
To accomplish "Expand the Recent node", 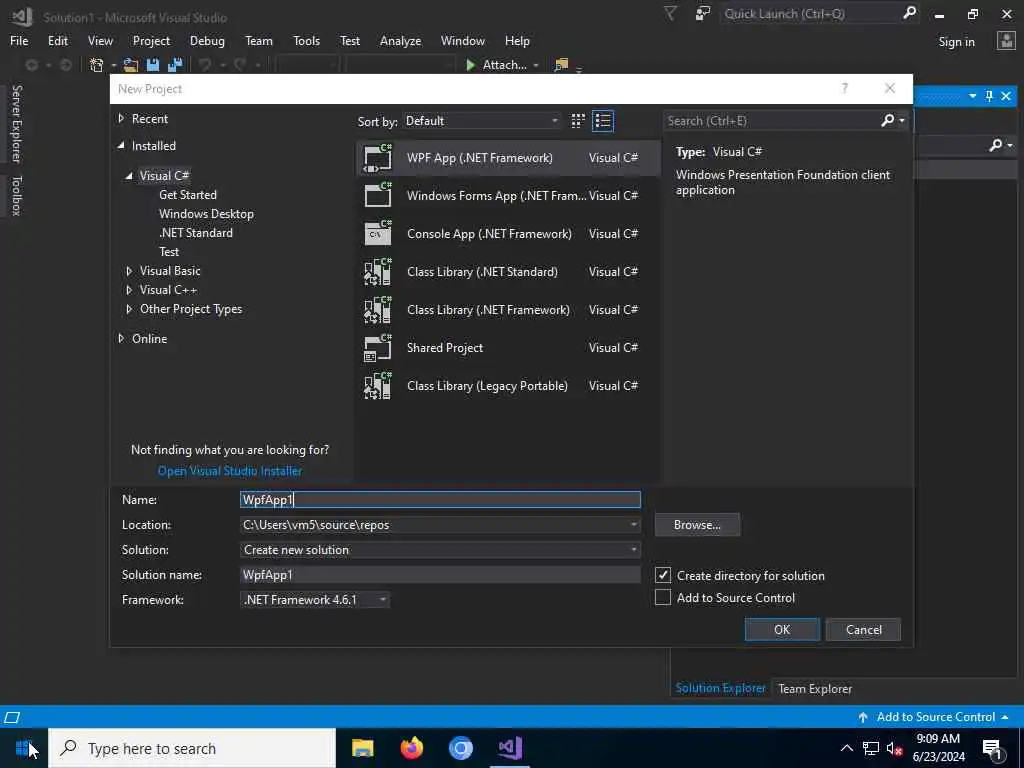I will (x=121, y=118).
